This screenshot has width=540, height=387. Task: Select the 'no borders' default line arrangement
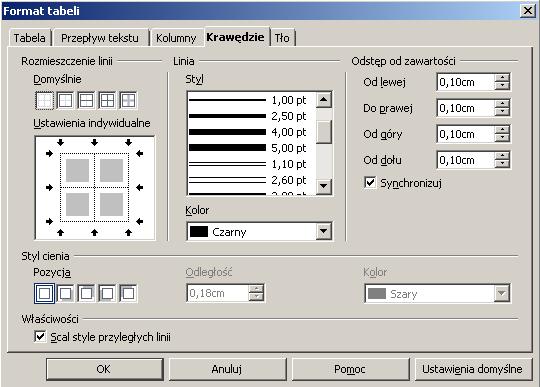click(x=44, y=101)
